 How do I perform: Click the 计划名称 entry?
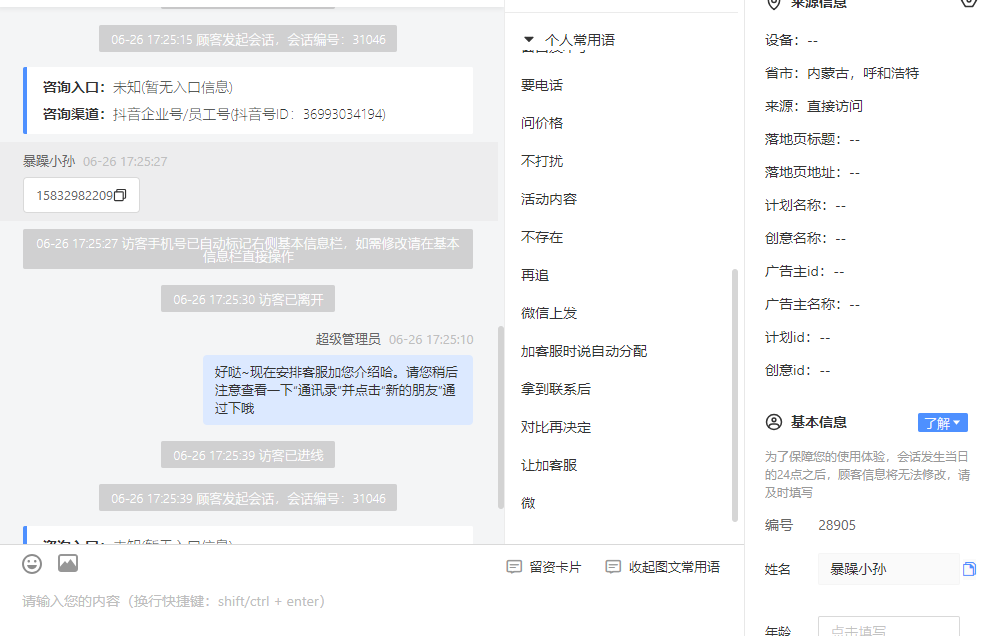point(805,205)
